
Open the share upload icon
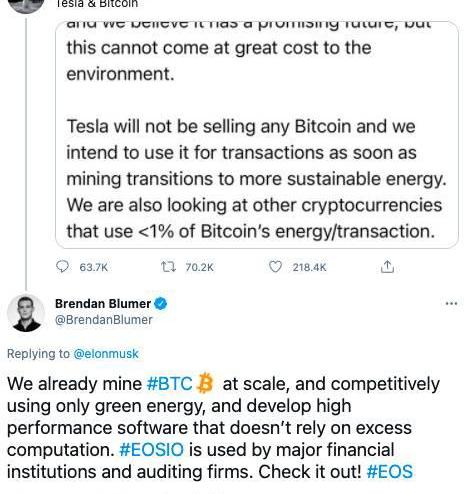coord(387,267)
